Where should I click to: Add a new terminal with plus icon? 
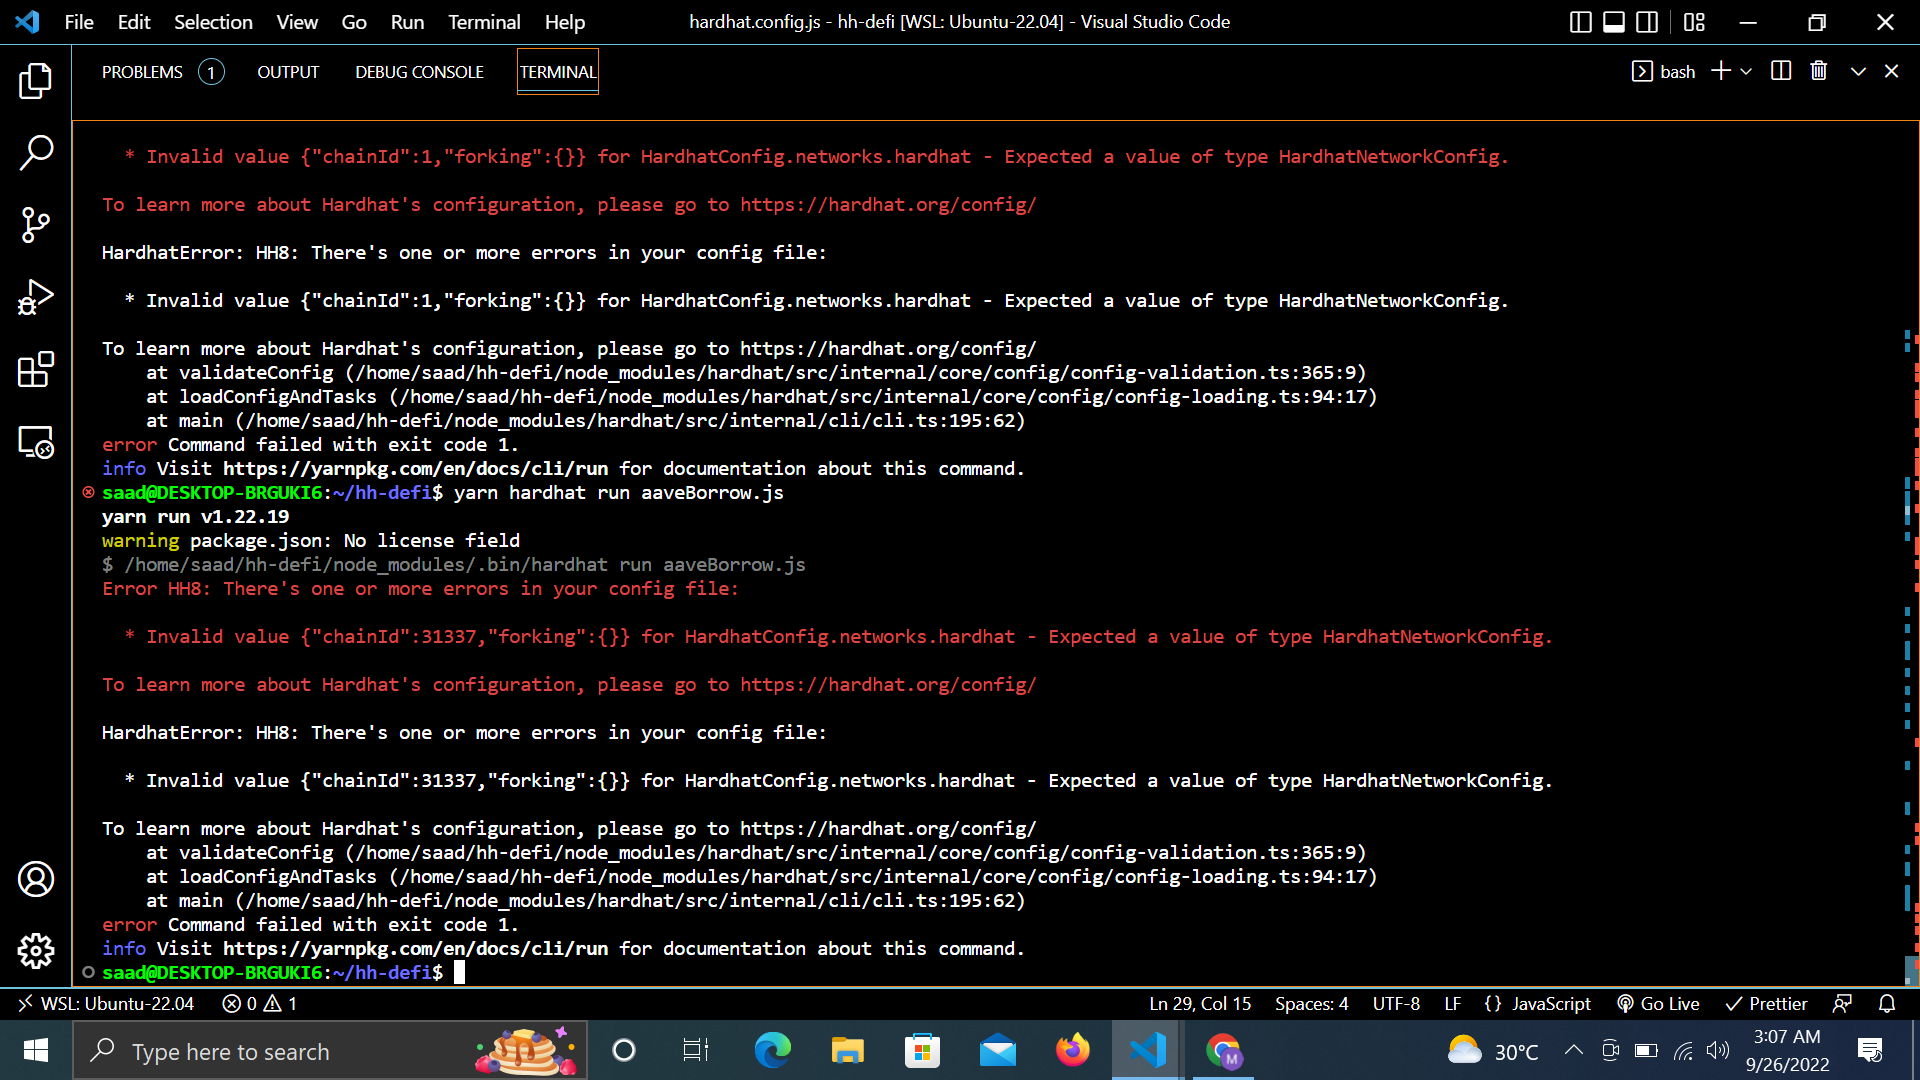[x=1721, y=71]
